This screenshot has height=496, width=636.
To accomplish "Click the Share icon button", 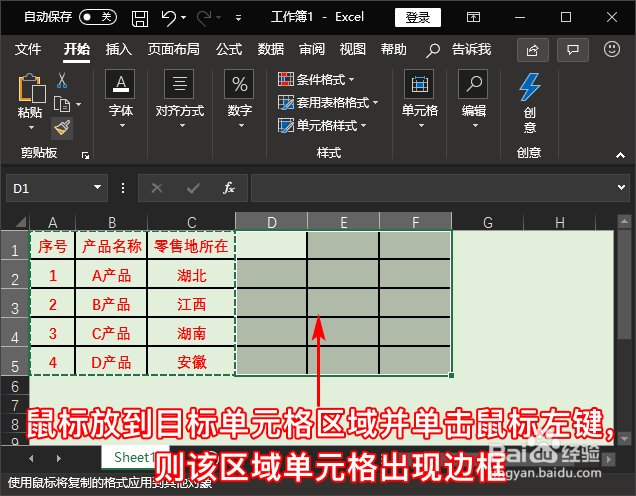I will (x=533, y=50).
